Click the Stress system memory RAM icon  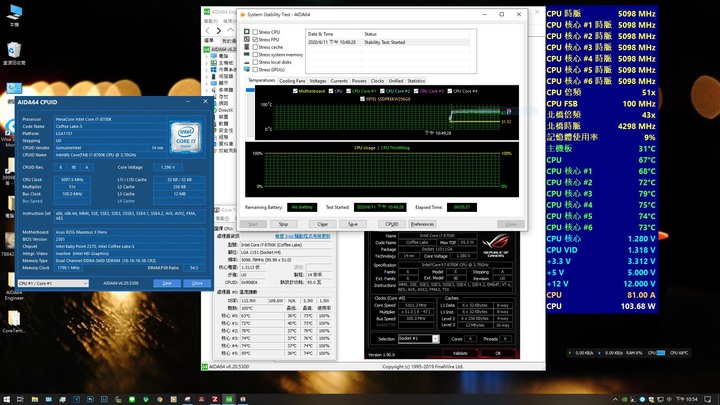(247, 54)
